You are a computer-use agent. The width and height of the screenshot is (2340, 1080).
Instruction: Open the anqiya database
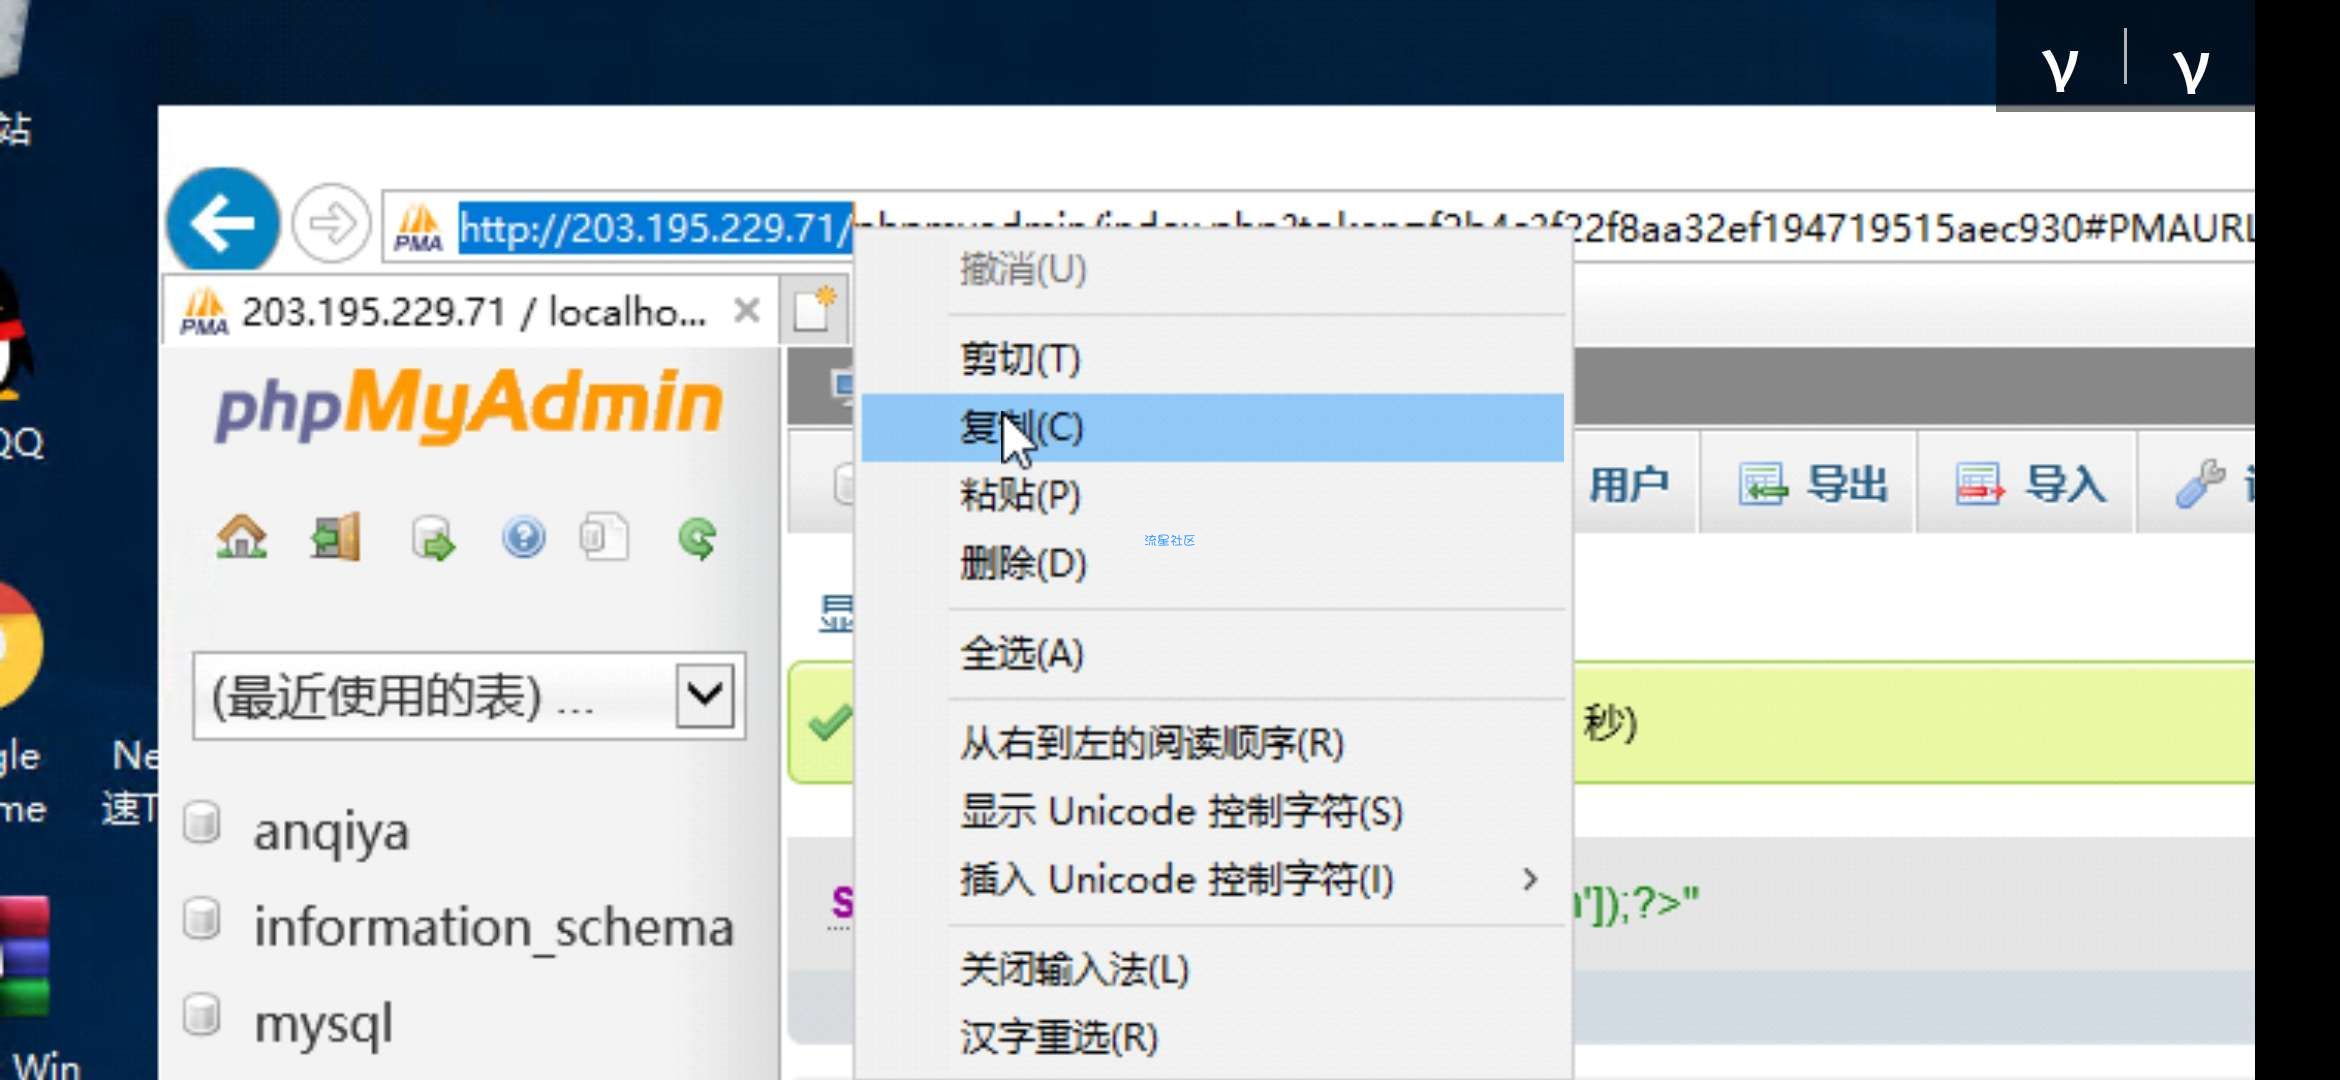click(x=331, y=832)
